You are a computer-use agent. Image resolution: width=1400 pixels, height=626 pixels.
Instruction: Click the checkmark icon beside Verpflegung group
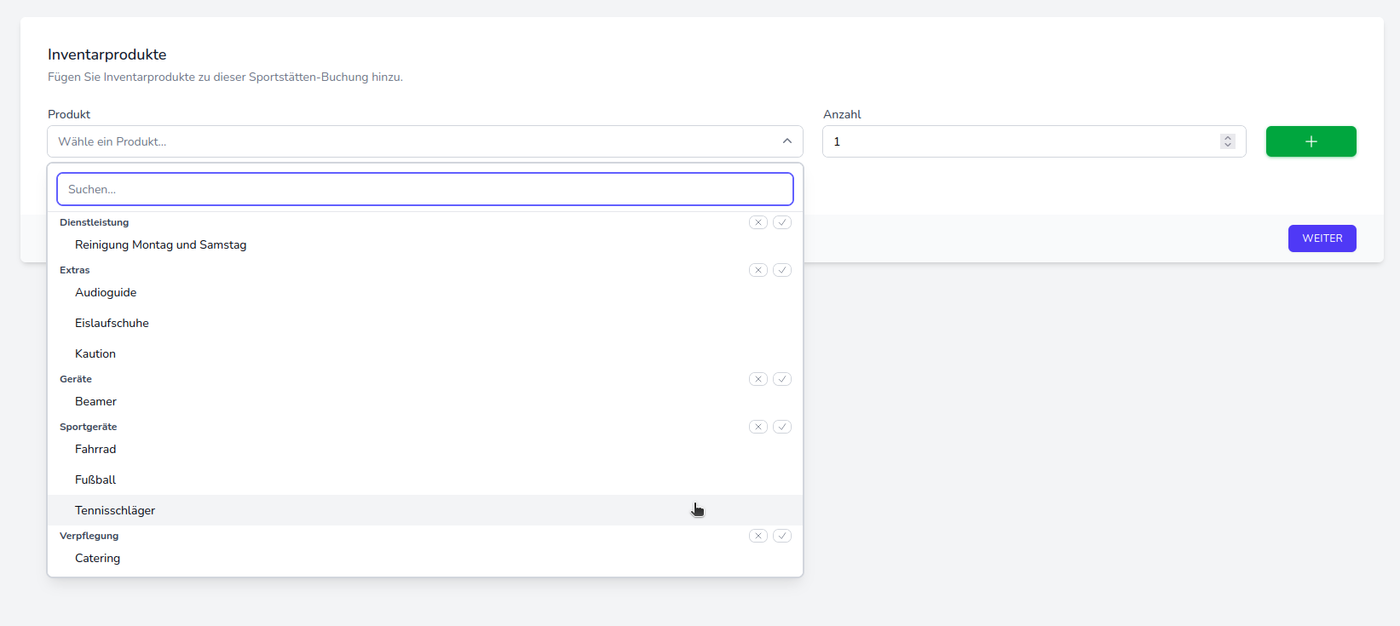[x=782, y=536]
